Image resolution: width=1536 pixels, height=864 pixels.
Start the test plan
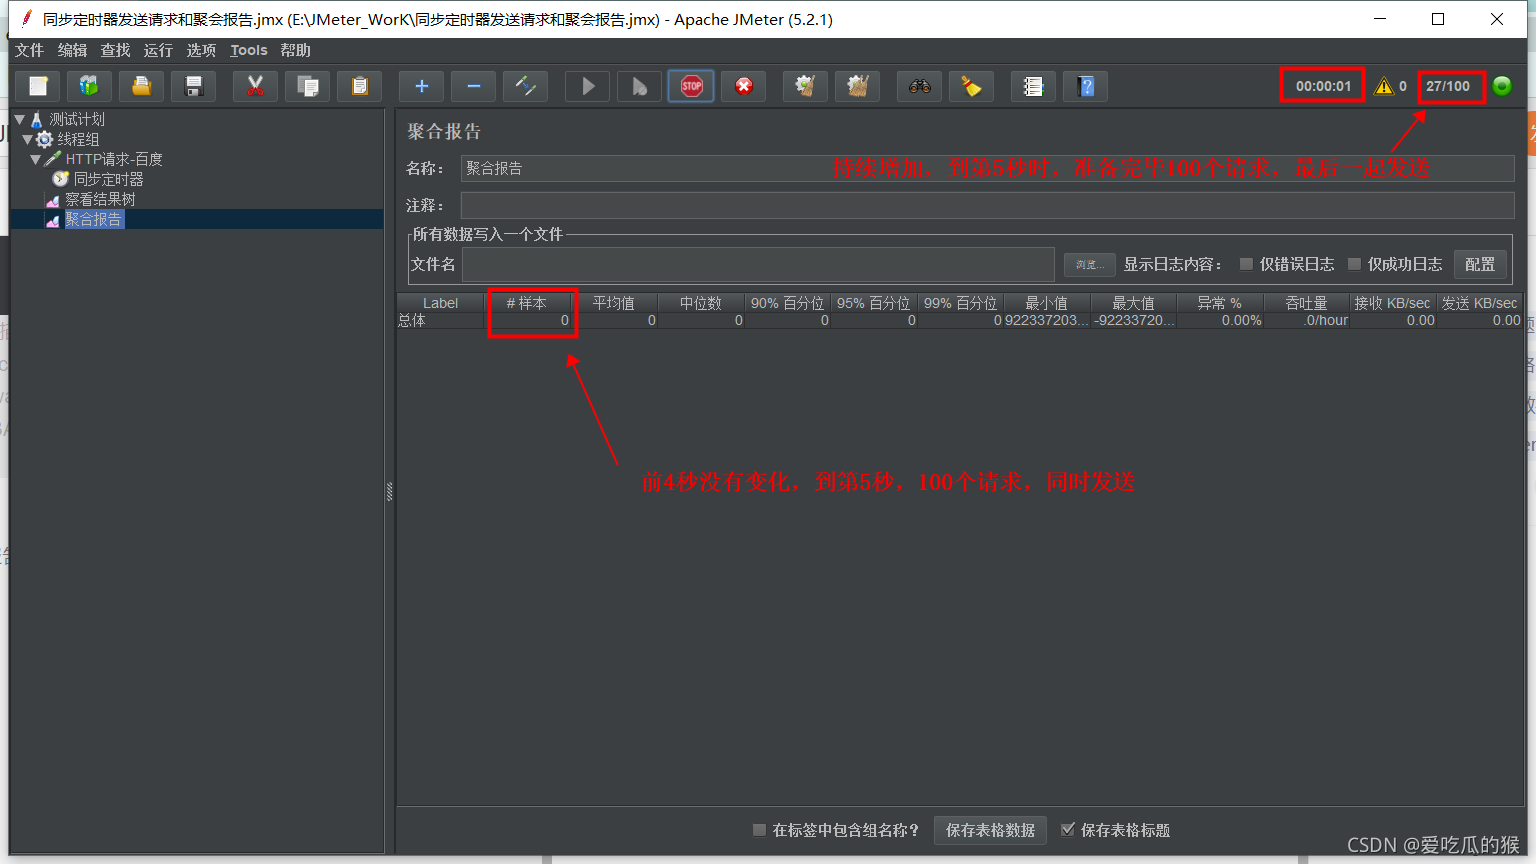pos(587,86)
